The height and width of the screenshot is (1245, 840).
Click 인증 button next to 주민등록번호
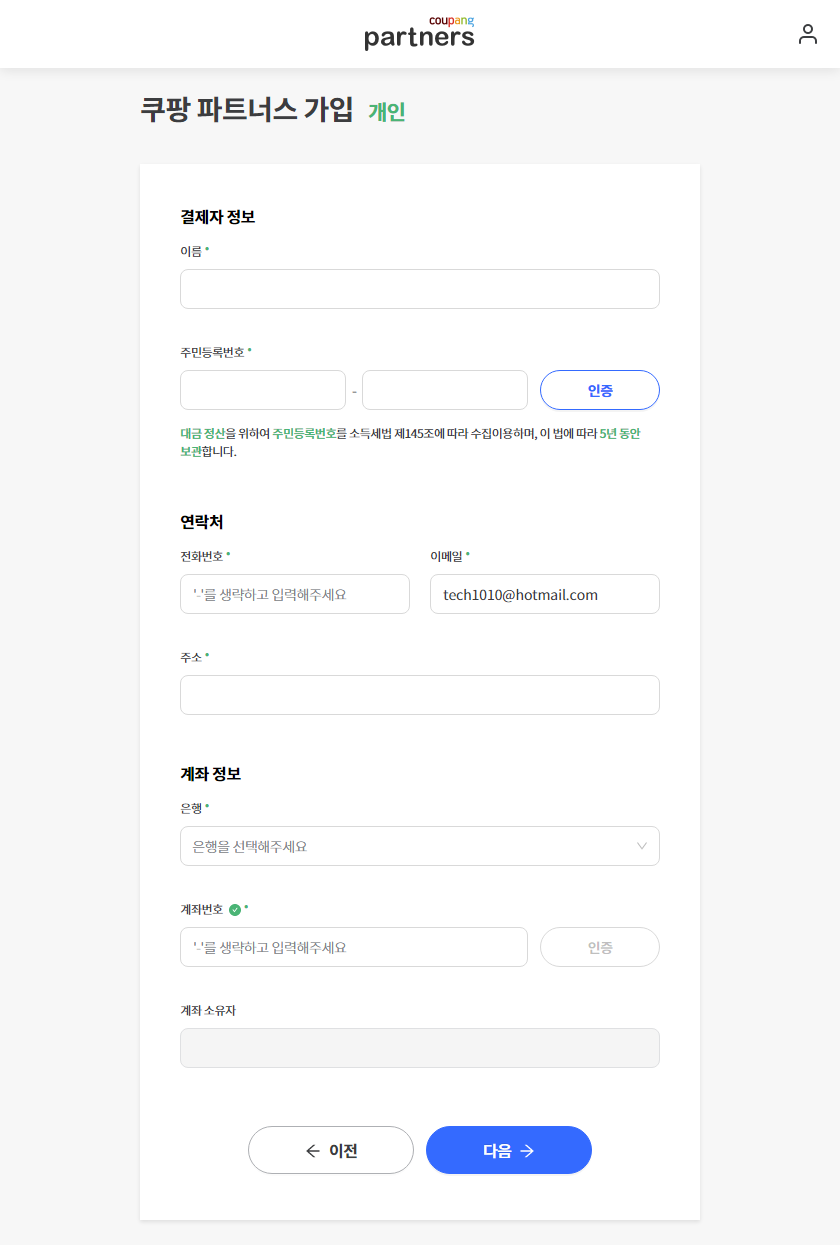[x=600, y=390]
